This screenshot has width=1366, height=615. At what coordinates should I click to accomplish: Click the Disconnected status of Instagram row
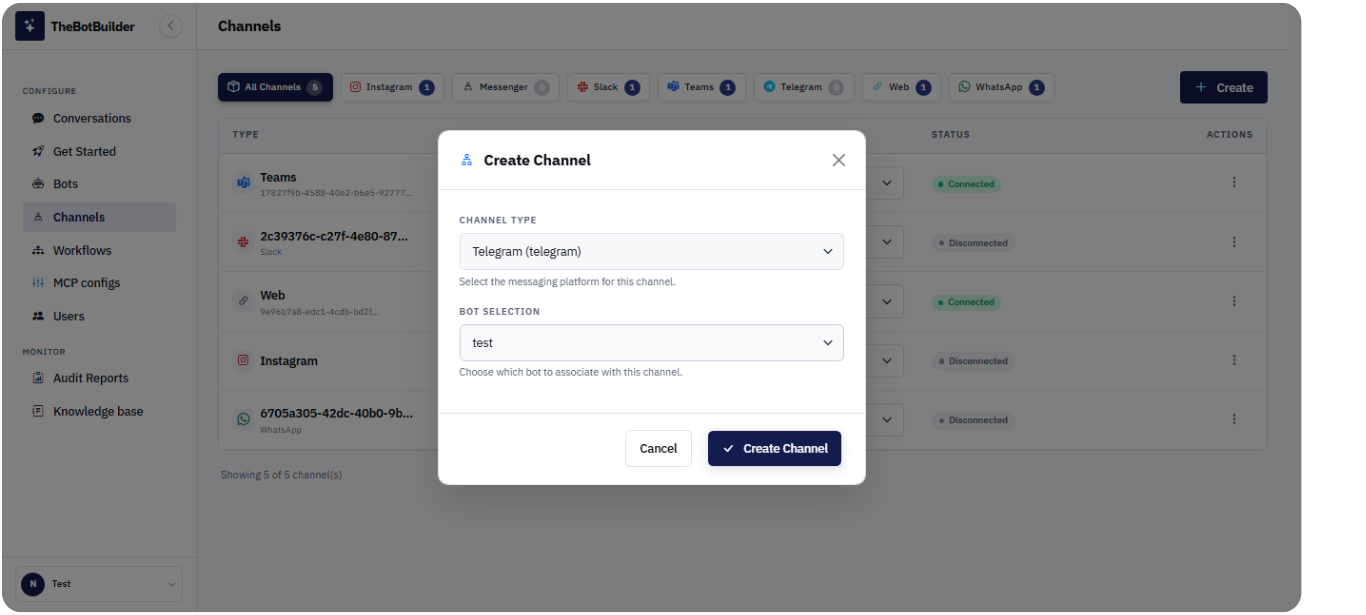(973, 361)
